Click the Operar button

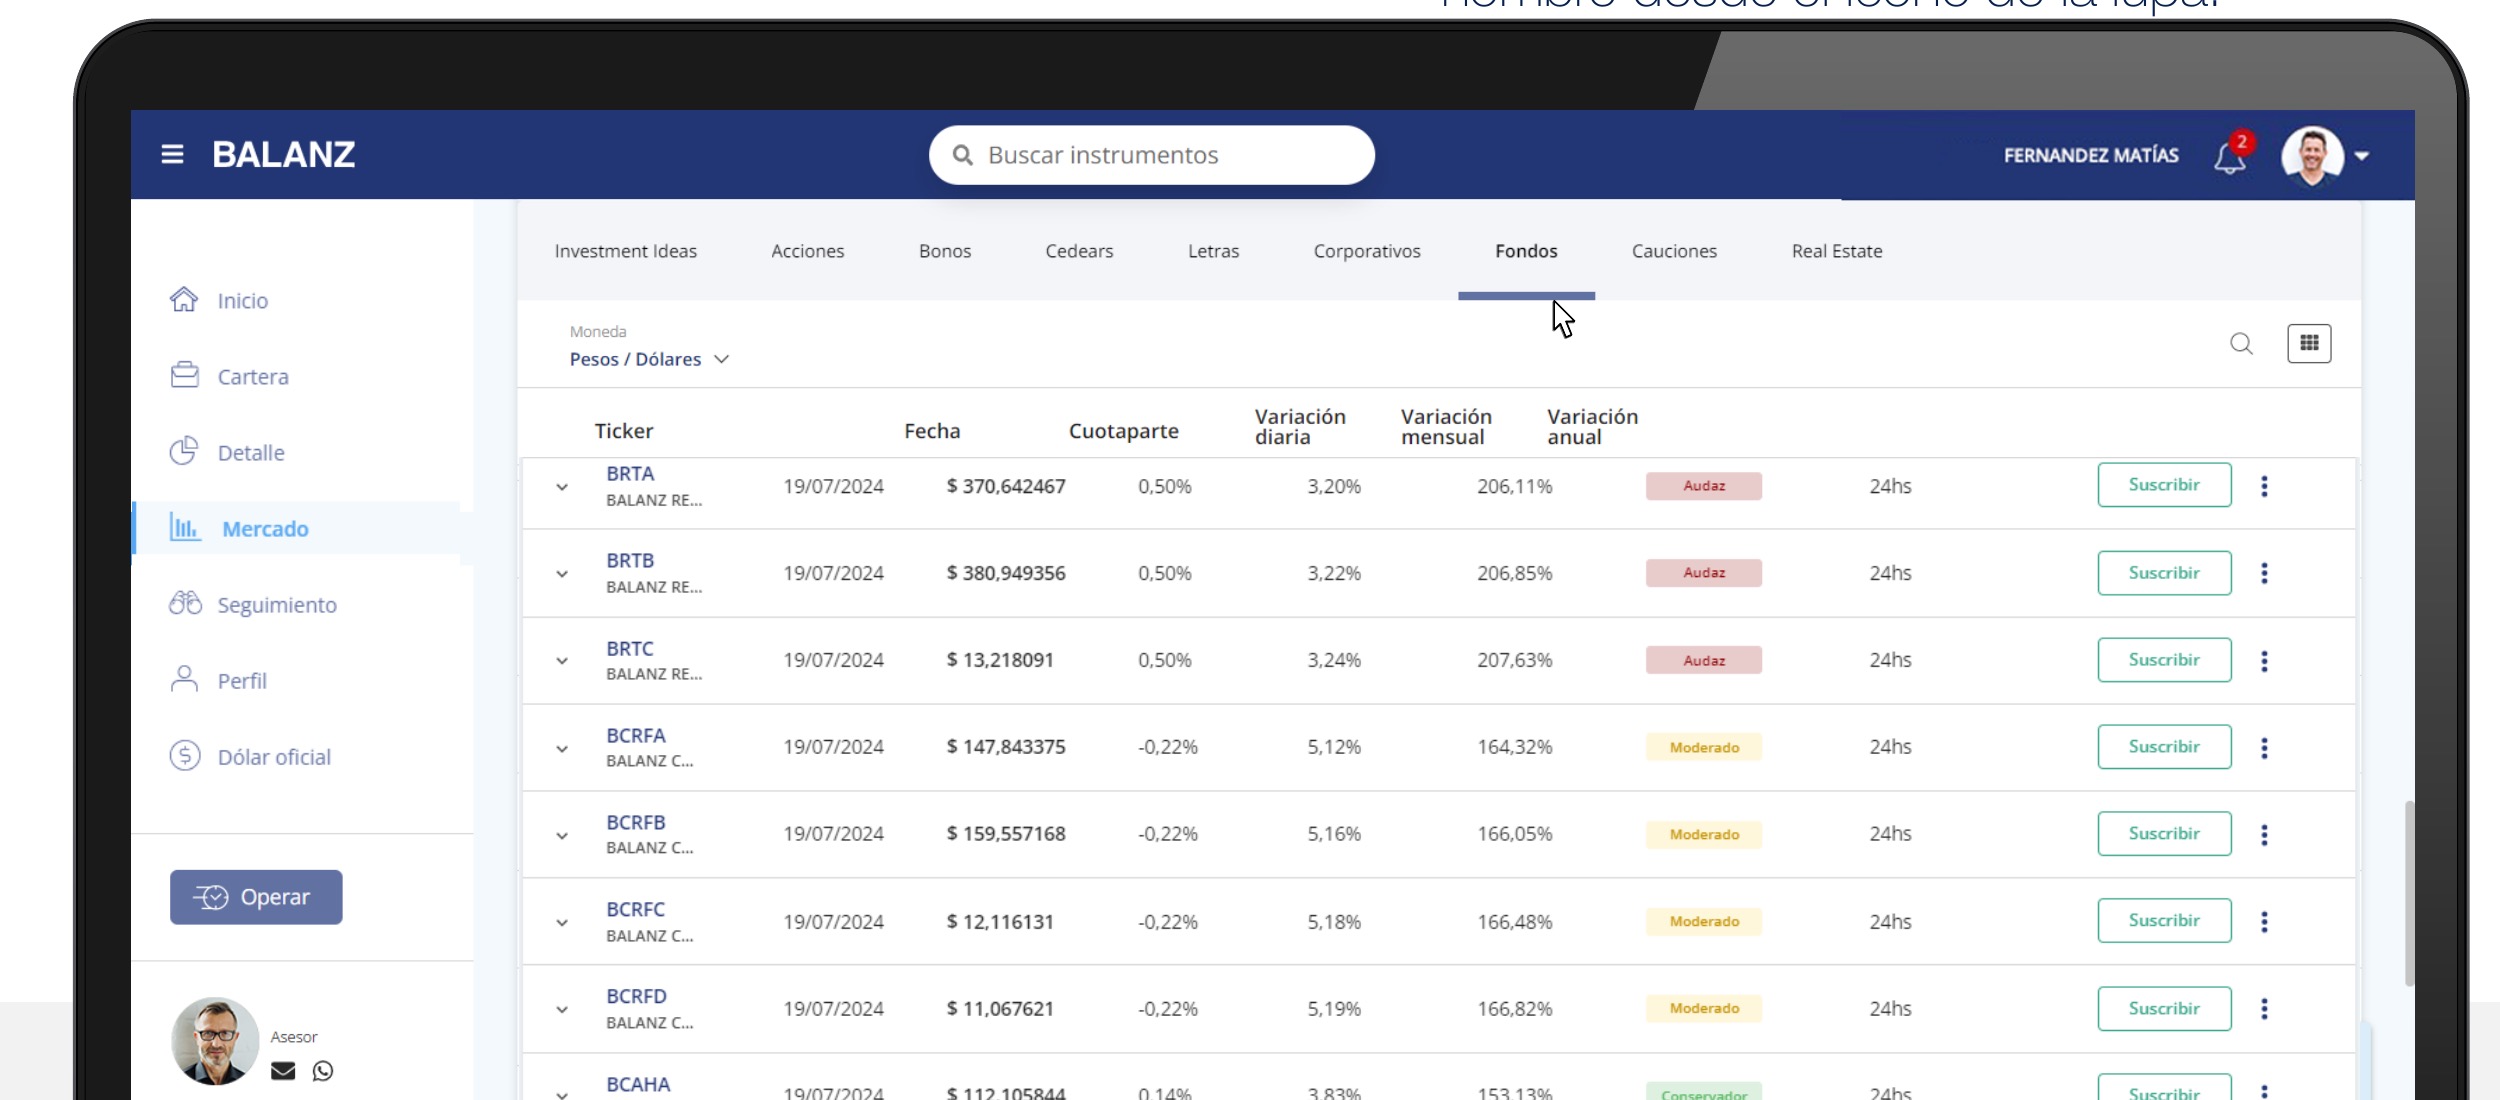[256, 897]
